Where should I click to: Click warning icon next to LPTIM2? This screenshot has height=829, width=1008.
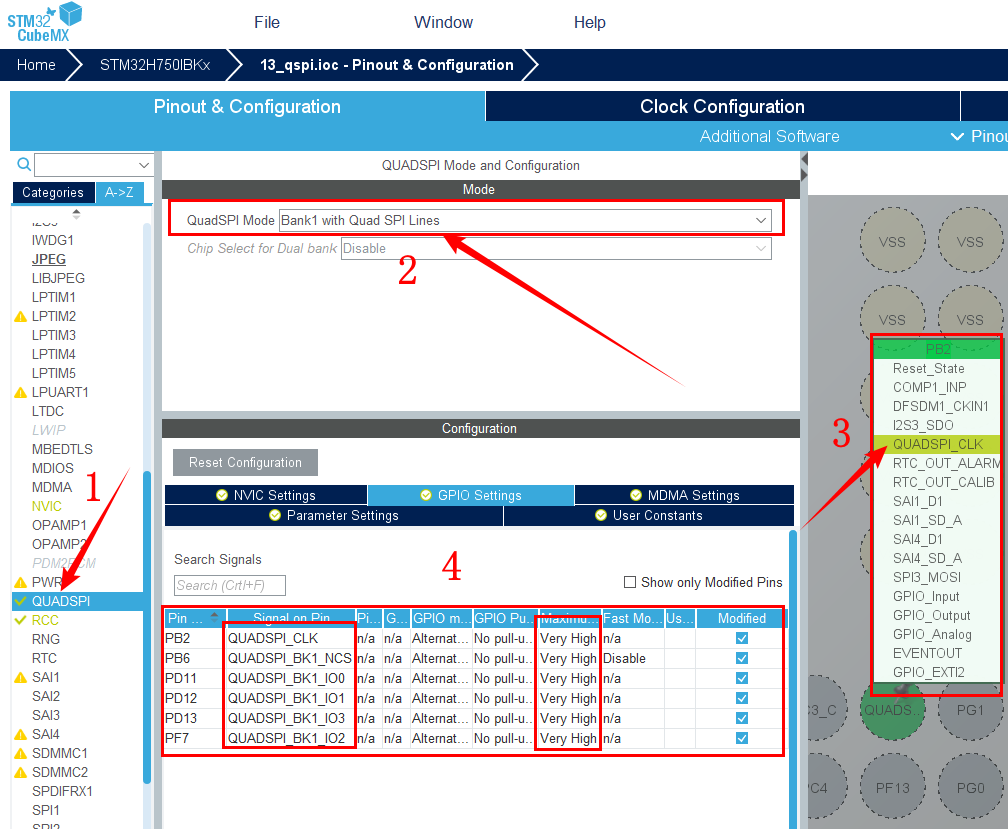pos(19,316)
